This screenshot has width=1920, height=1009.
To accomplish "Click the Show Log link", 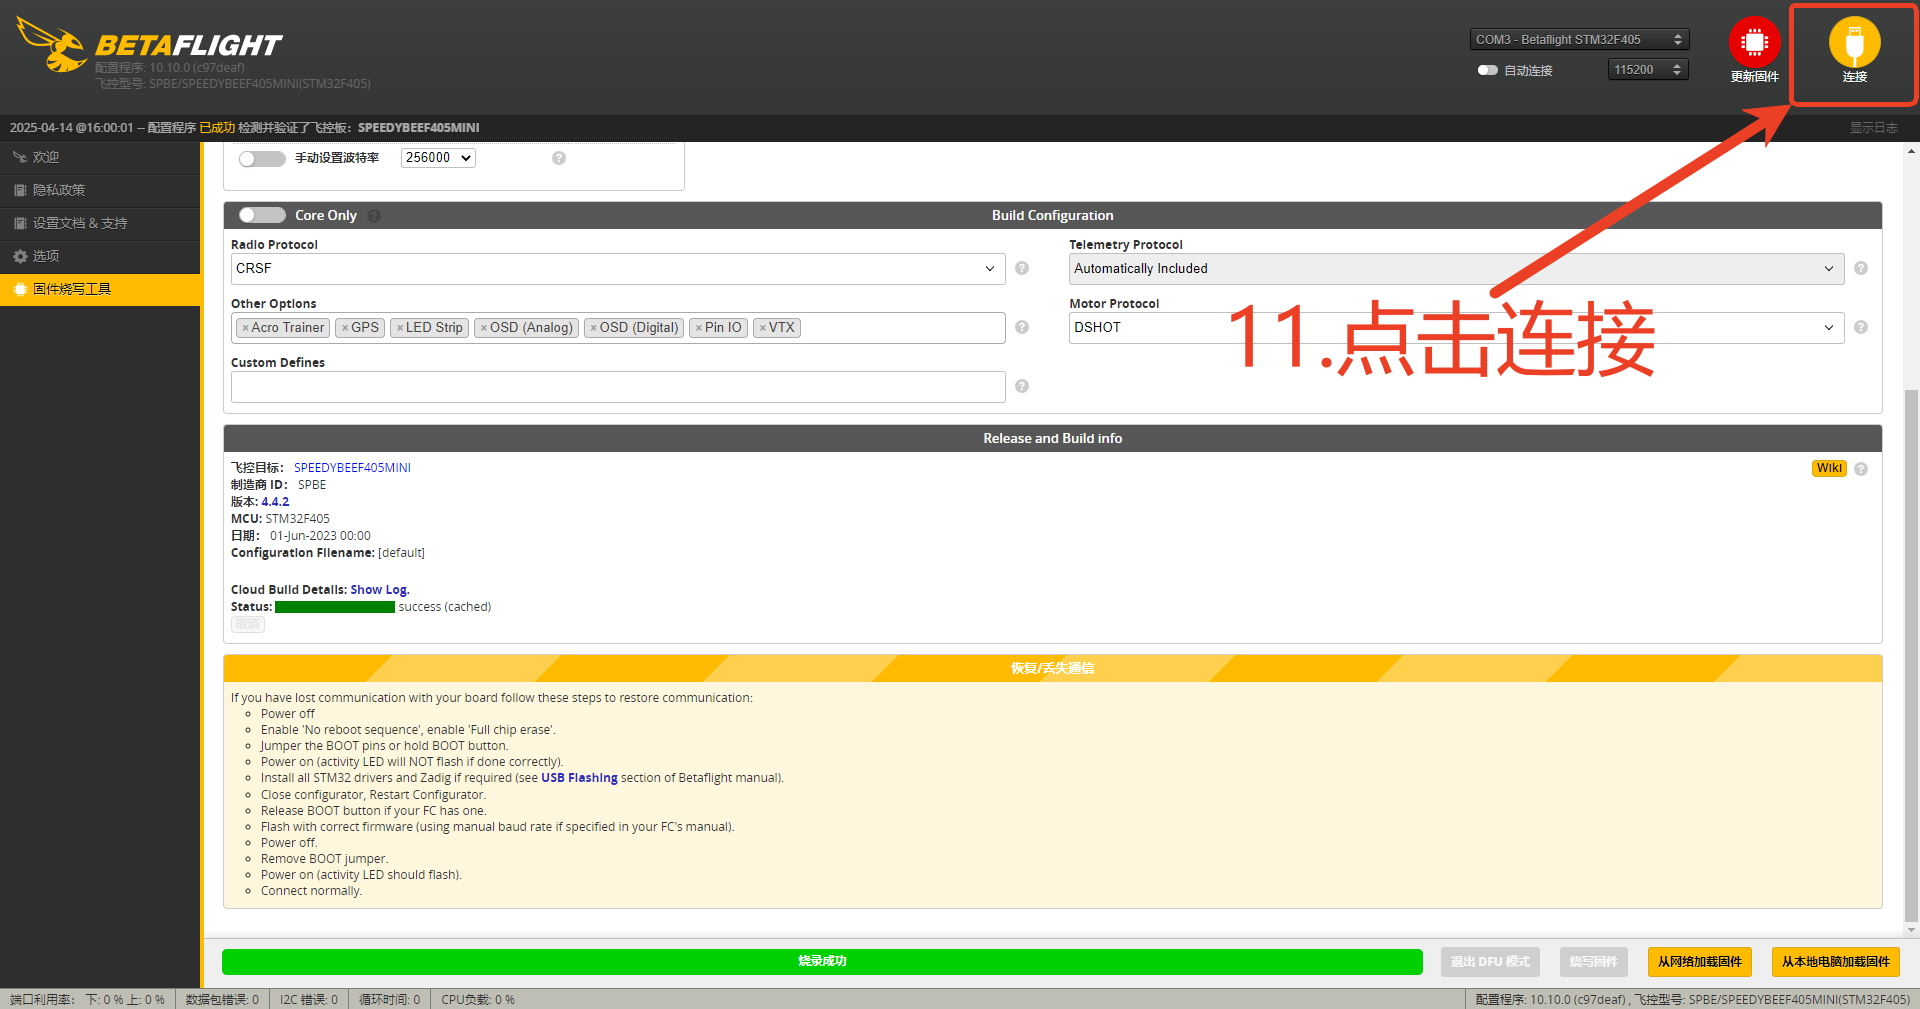I will [379, 590].
